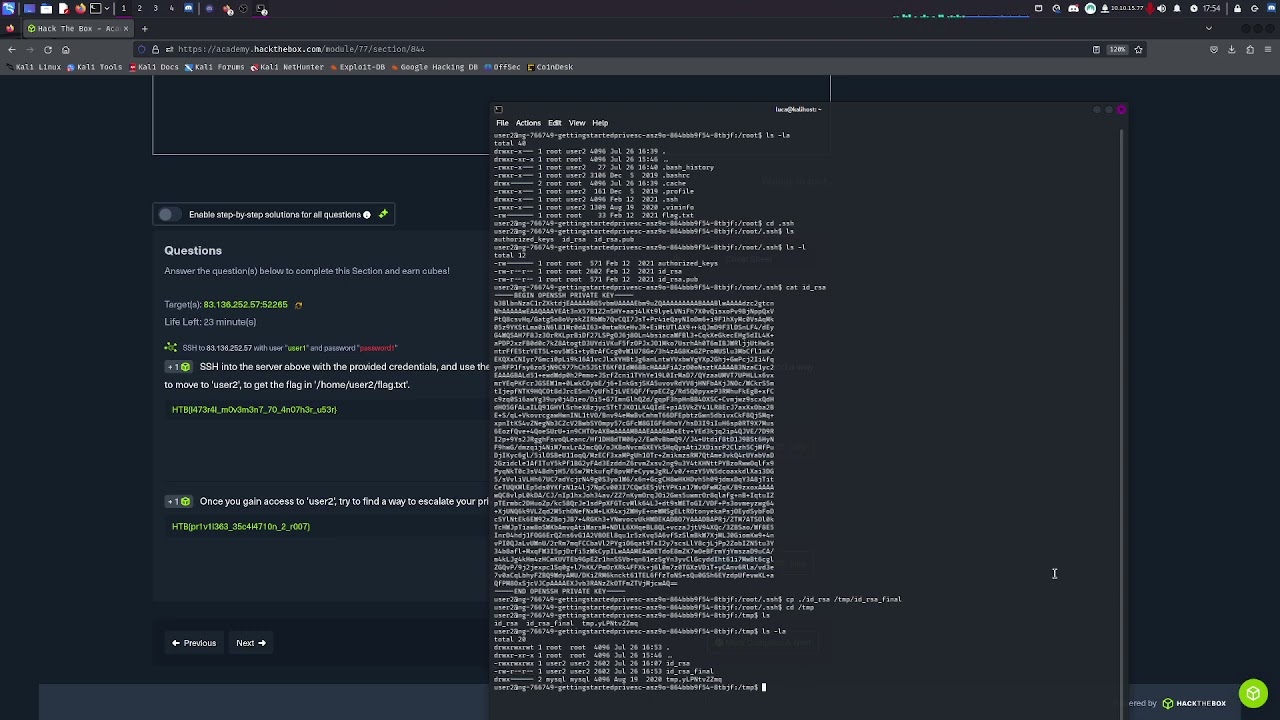Viewport: 1280px width, 720px height.
Task: Open the OffSec bookmark
Action: [503, 67]
